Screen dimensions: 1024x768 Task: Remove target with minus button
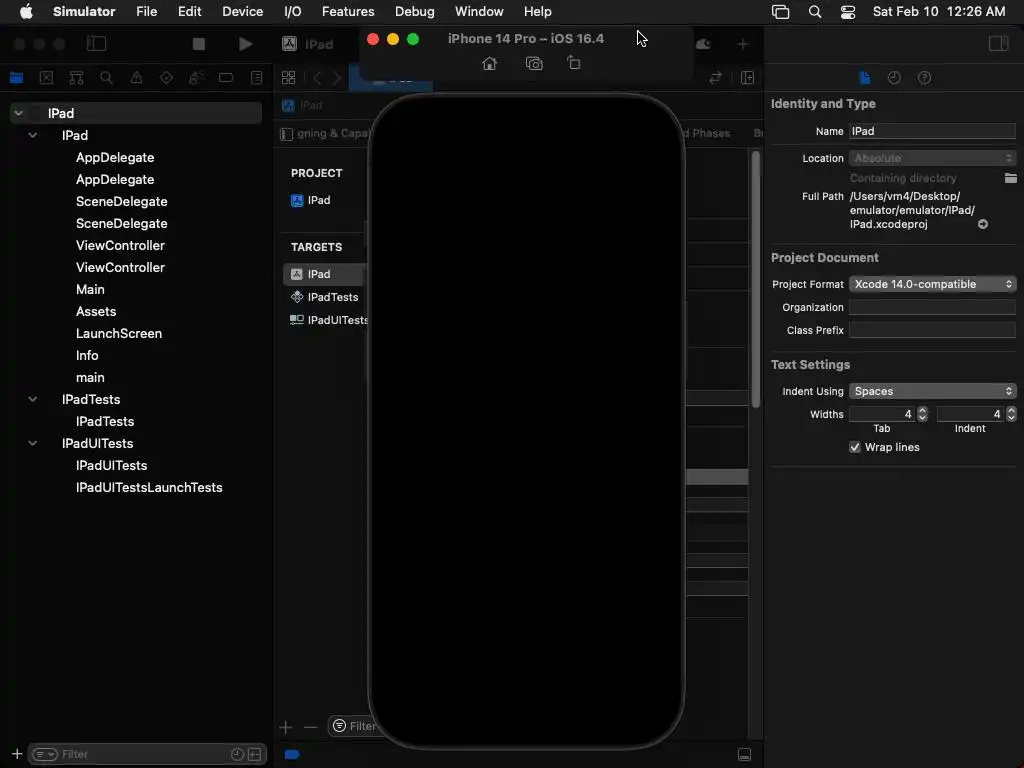point(310,727)
